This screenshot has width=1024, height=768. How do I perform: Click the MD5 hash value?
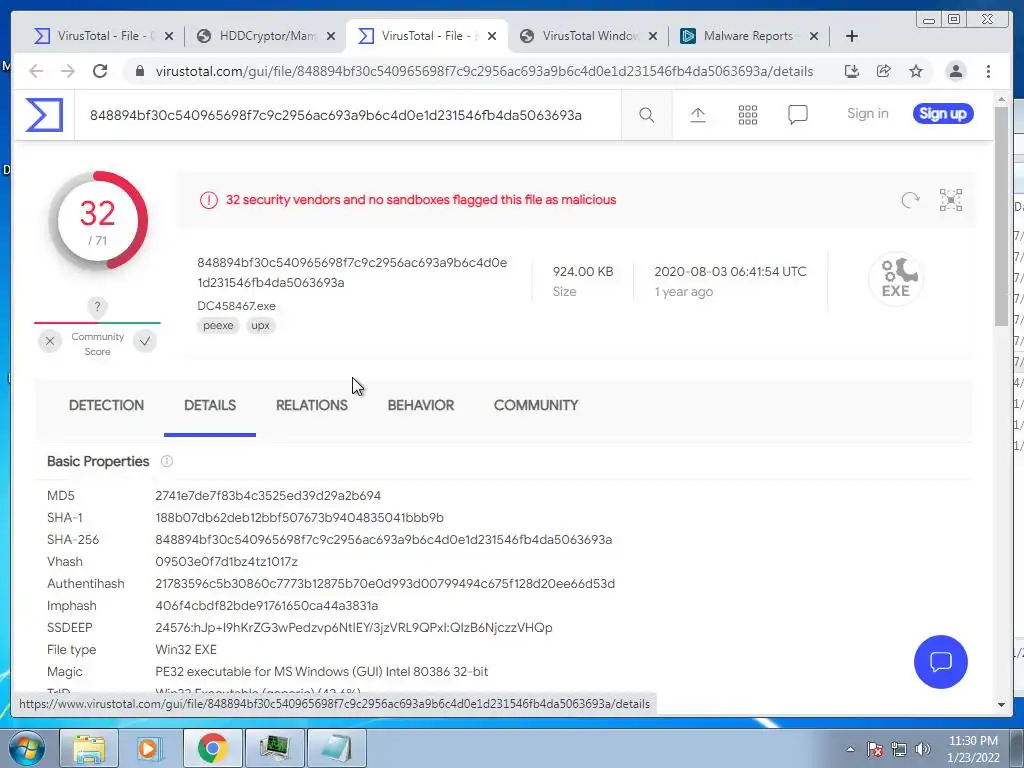click(268, 496)
